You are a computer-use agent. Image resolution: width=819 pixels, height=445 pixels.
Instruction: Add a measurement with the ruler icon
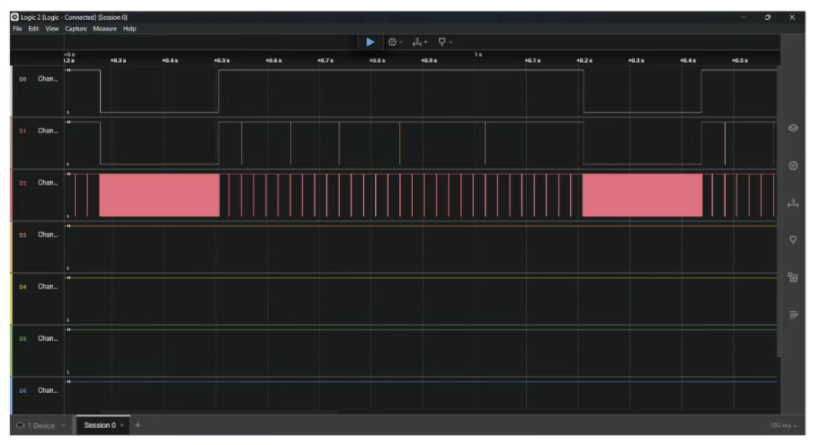[x=419, y=42]
